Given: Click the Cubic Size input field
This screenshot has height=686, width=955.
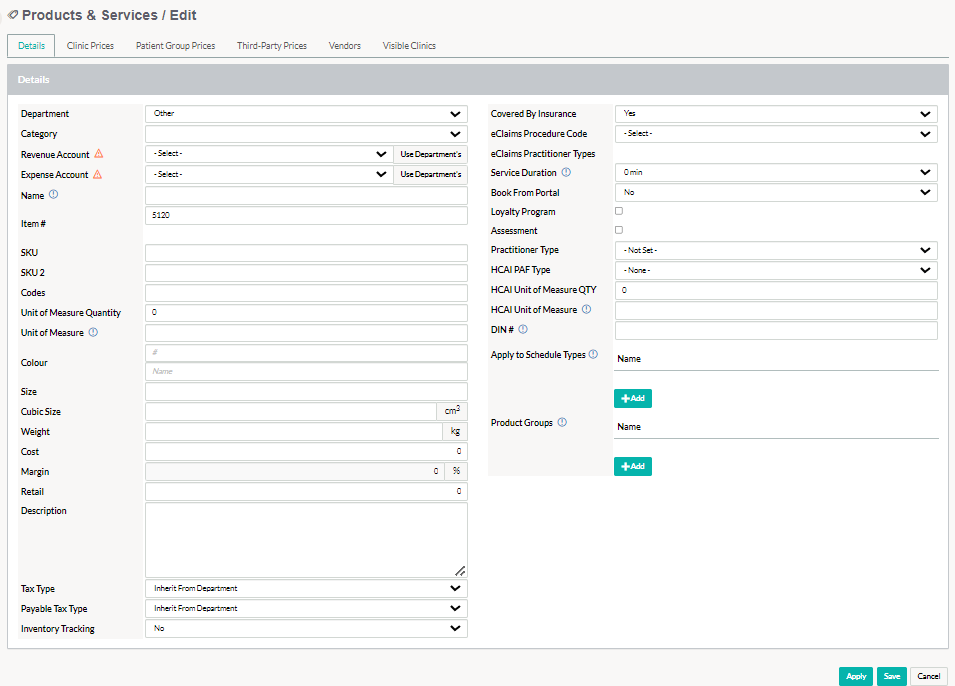Looking at the screenshot, I should click(291, 412).
